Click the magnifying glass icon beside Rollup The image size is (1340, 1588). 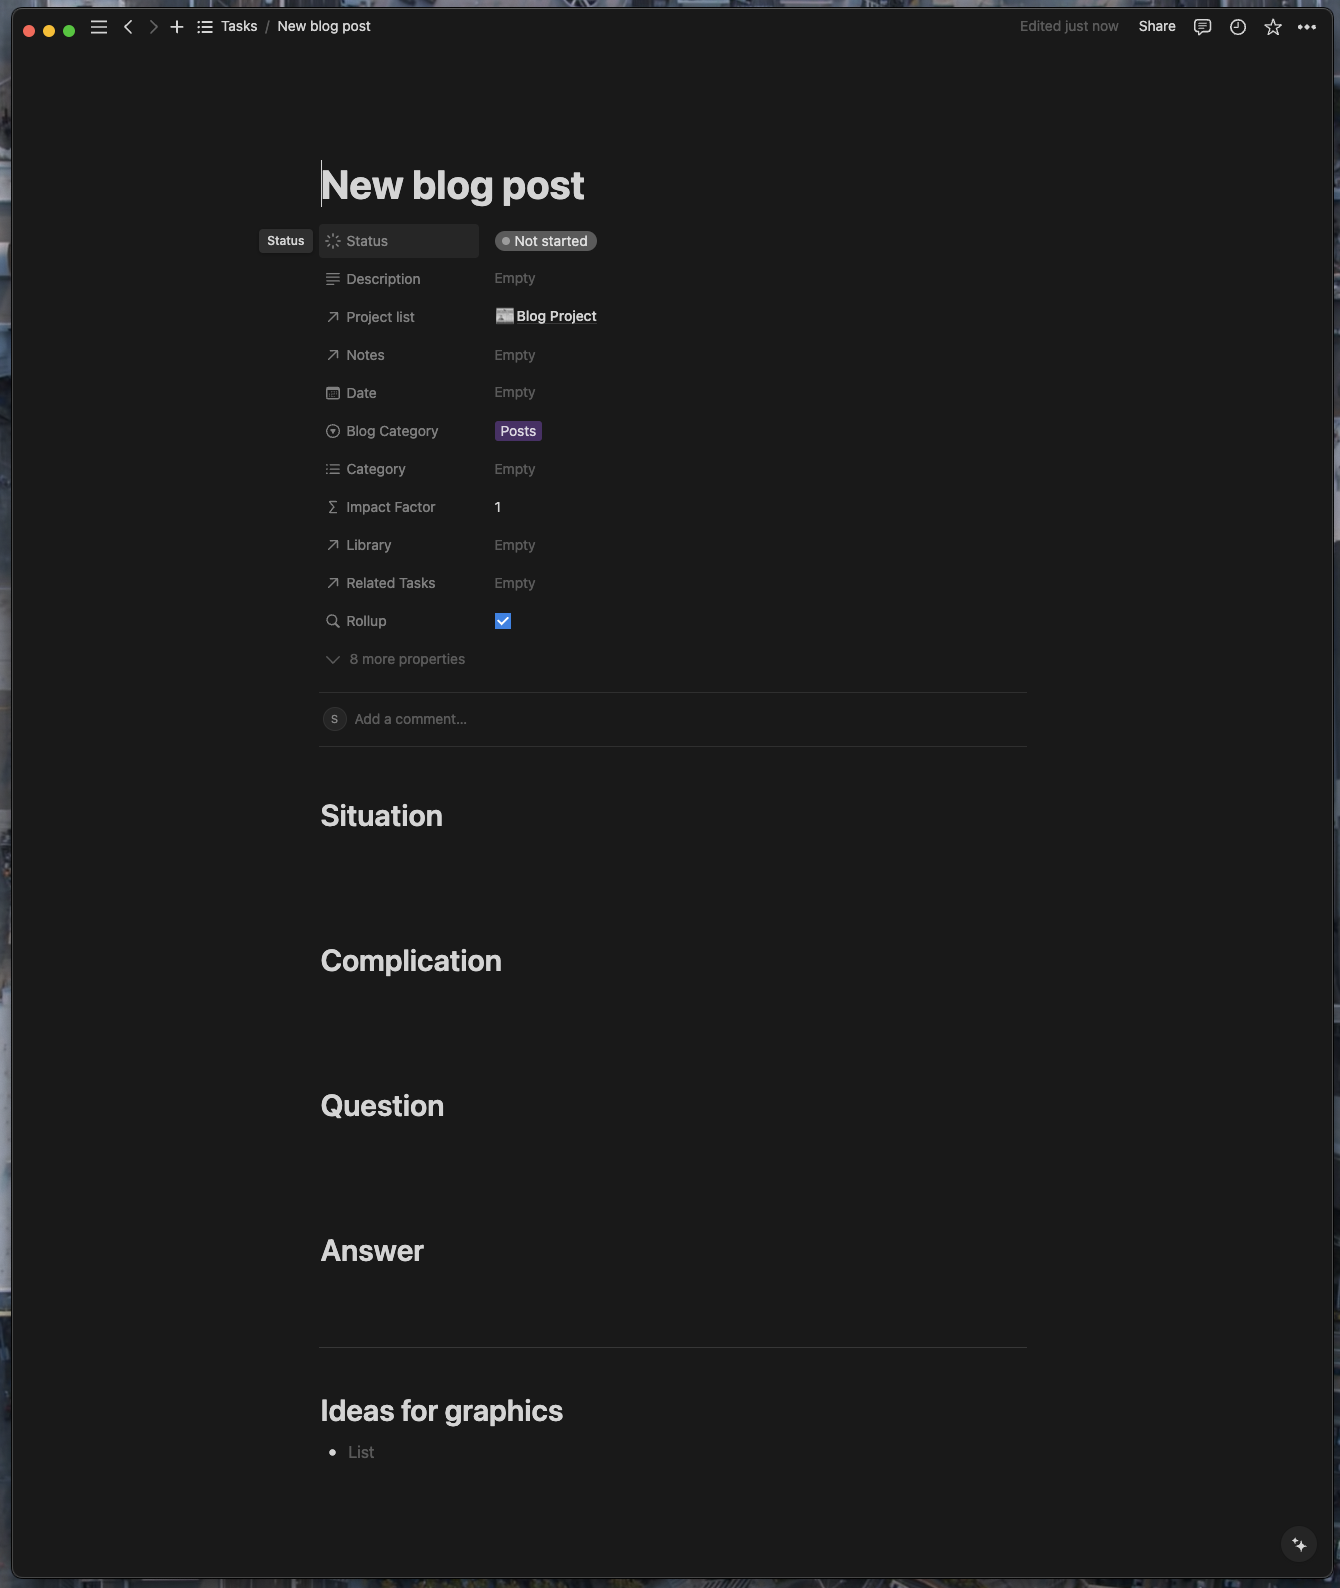(333, 621)
